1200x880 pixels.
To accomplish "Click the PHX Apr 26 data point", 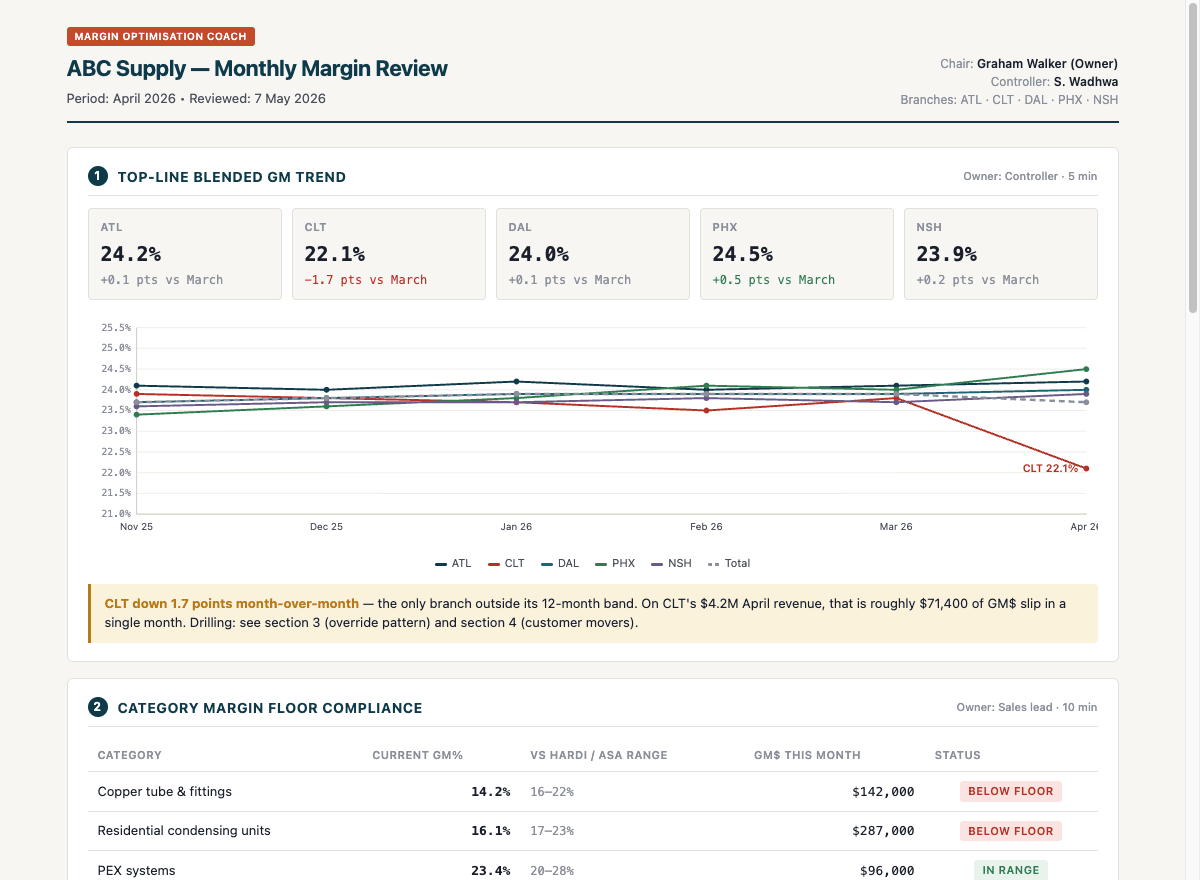I will (x=1086, y=369).
